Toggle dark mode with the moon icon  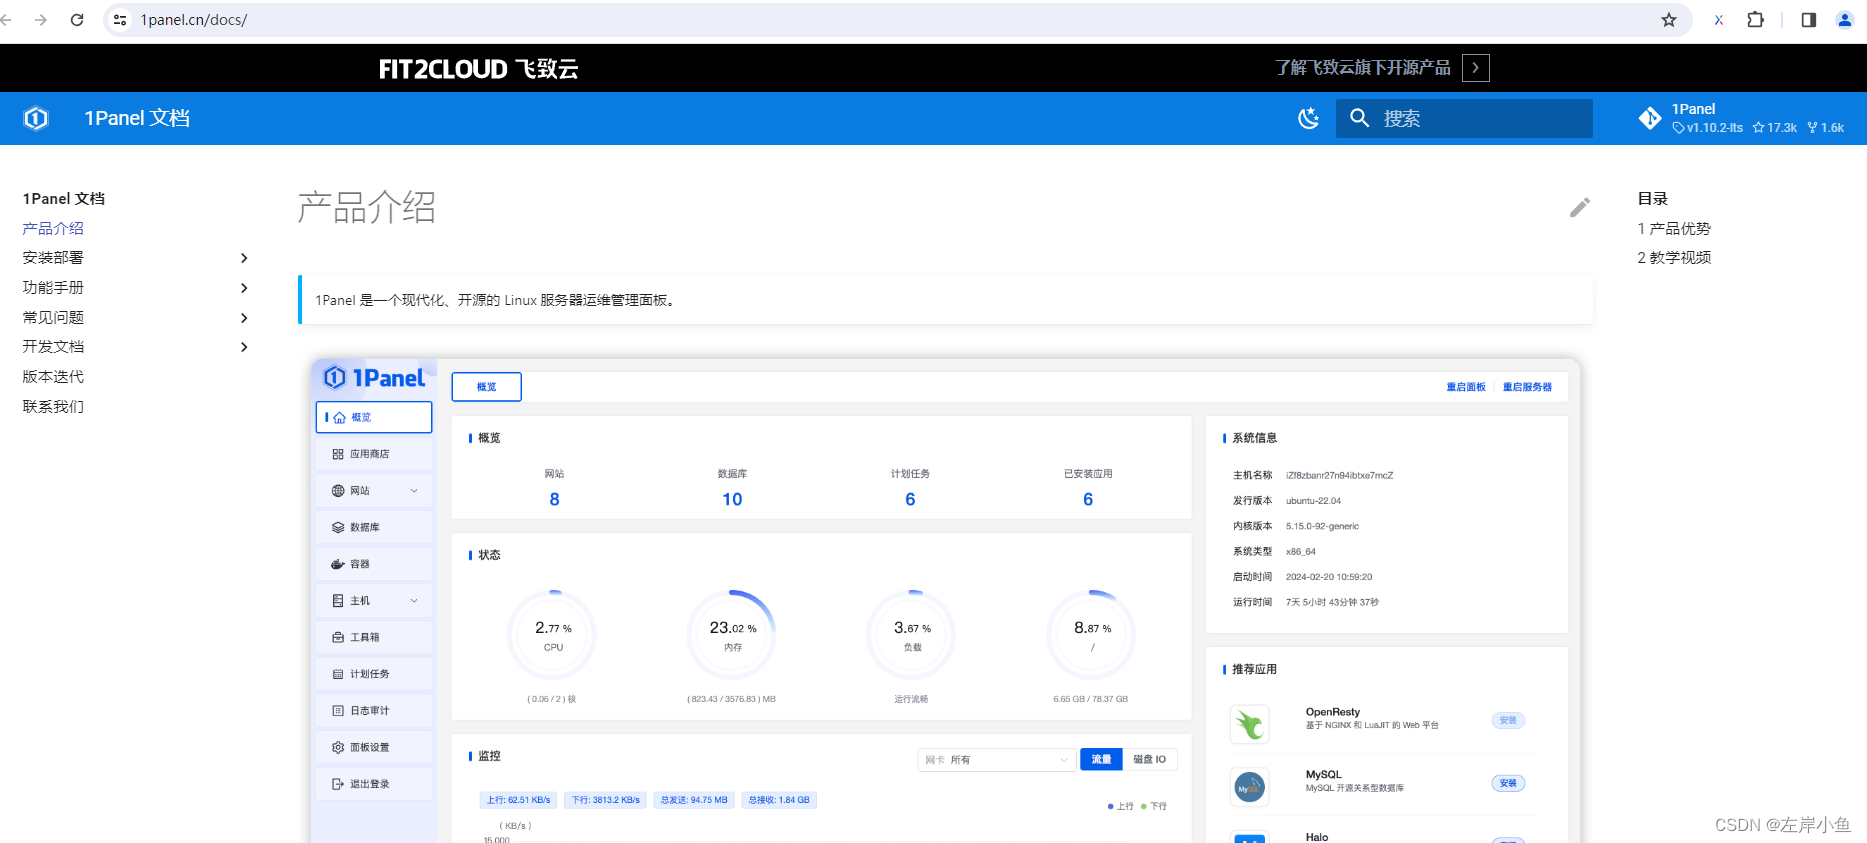click(1308, 118)
